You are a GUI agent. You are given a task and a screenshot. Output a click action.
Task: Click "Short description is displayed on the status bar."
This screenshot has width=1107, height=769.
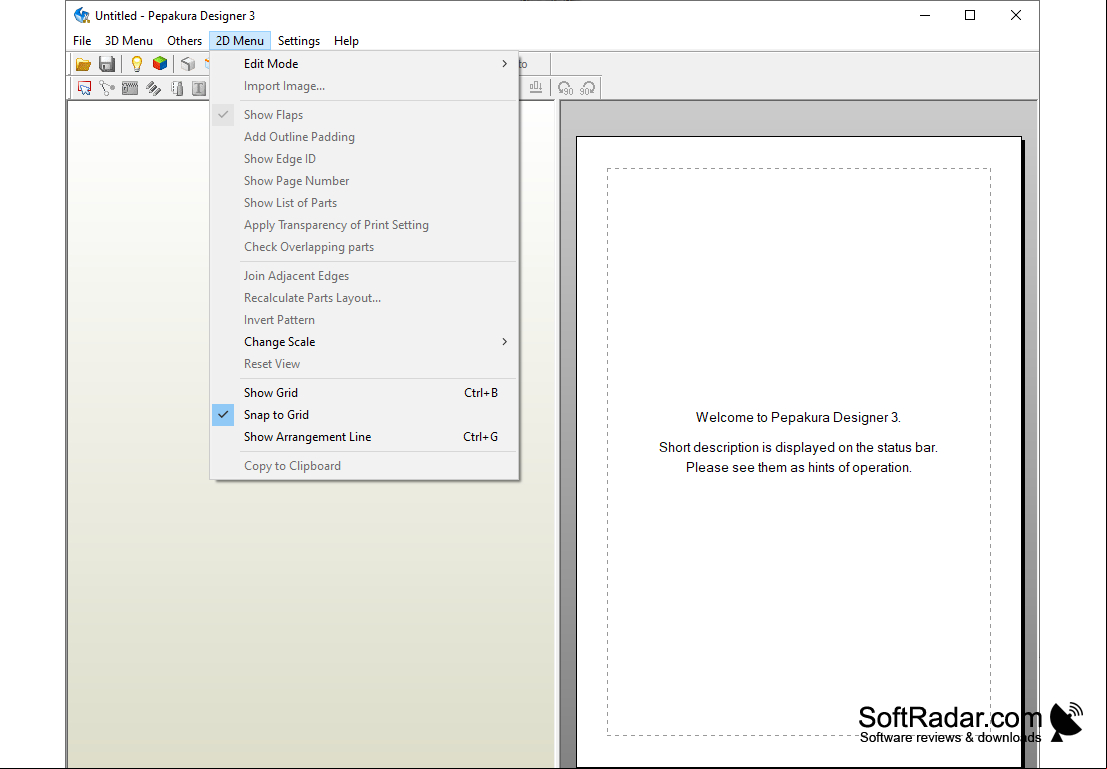(x=798, y=448)
